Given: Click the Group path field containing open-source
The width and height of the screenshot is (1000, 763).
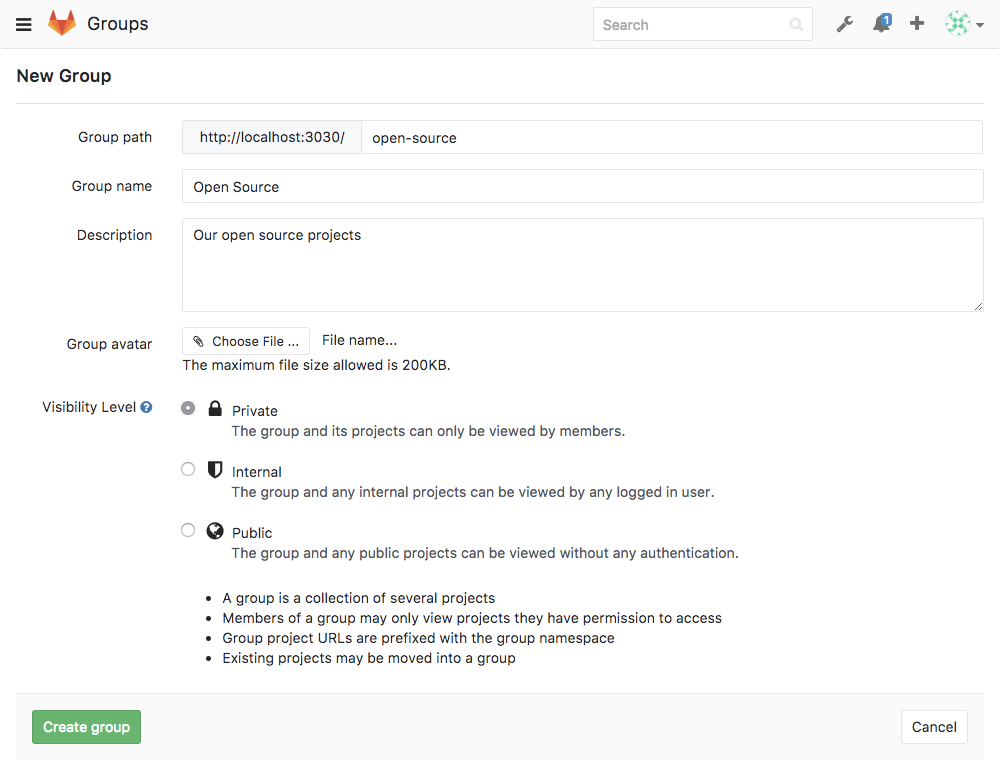Looking at the screenshot, I should pos(672,137).
